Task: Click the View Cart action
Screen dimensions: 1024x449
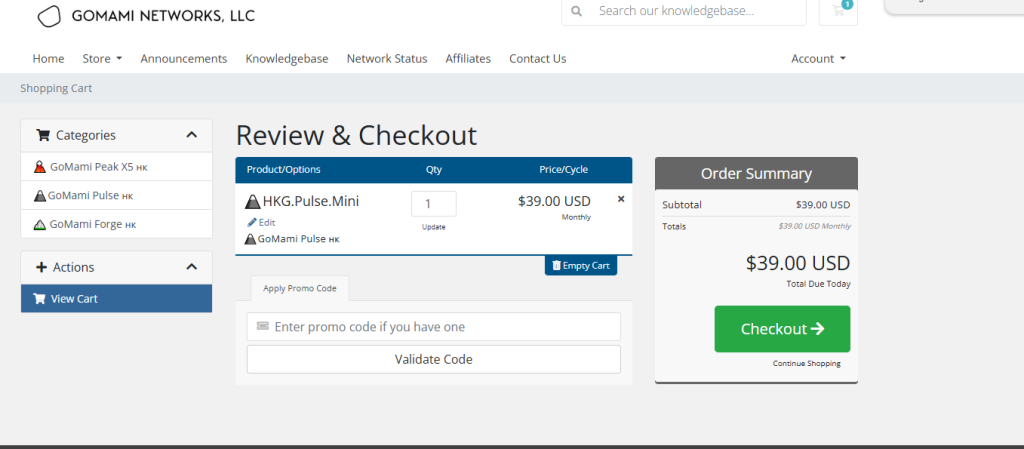Action: [116, 299]
